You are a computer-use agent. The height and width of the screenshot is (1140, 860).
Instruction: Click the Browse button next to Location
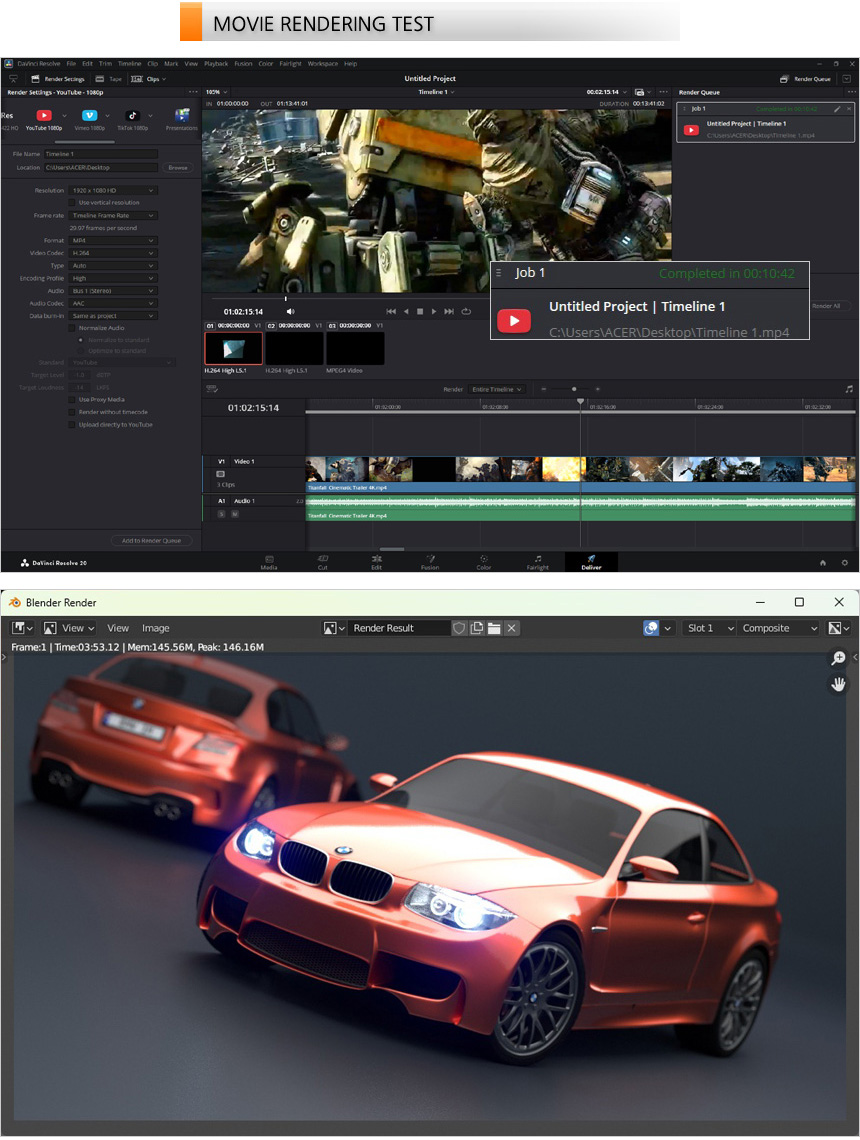pyautogui.click(x=177, y=168)
